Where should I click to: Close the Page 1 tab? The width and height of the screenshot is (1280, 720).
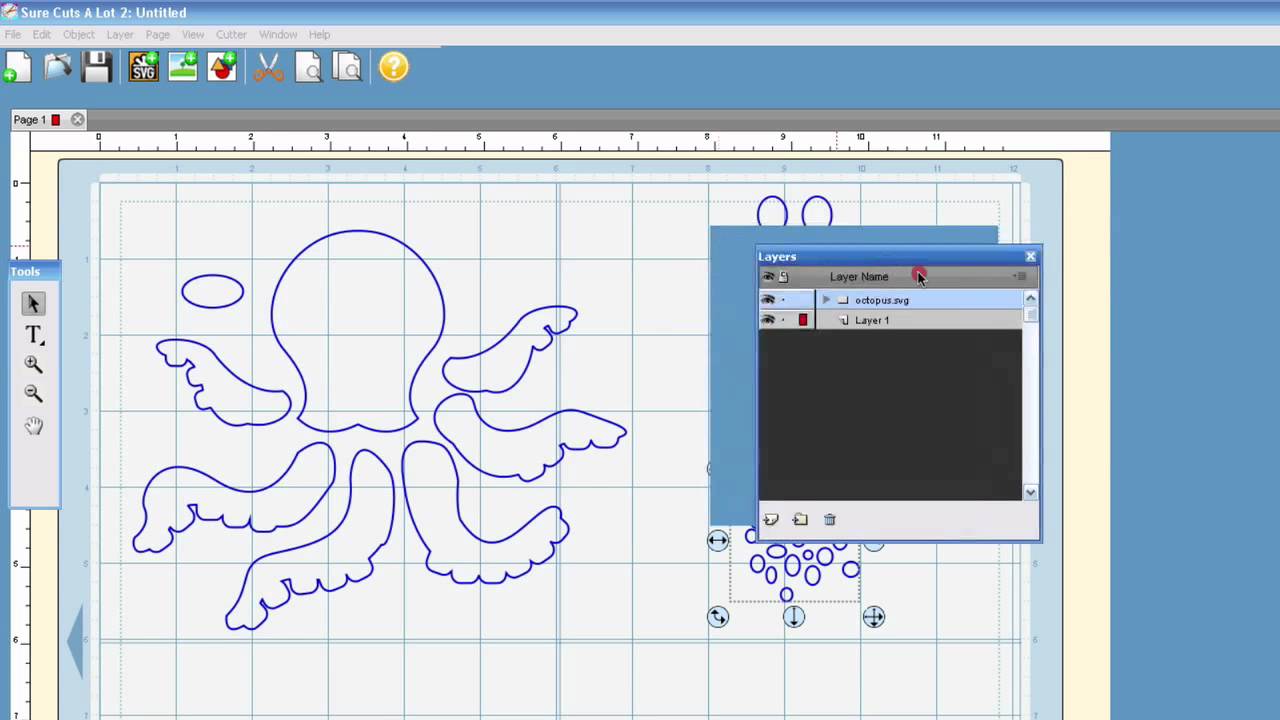(x=77, y=120)
